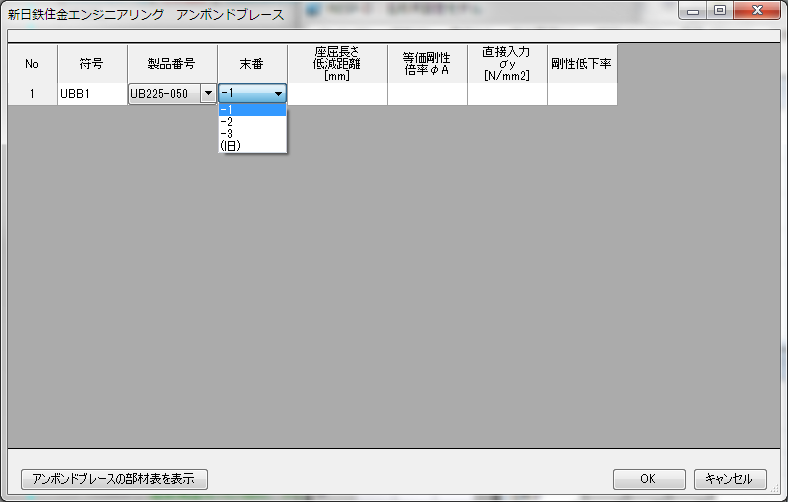This screenshot has height=502, width=788.
Task: Click the 座屈長さ低減距離[mm] column header
Action: tap(337, 64)
